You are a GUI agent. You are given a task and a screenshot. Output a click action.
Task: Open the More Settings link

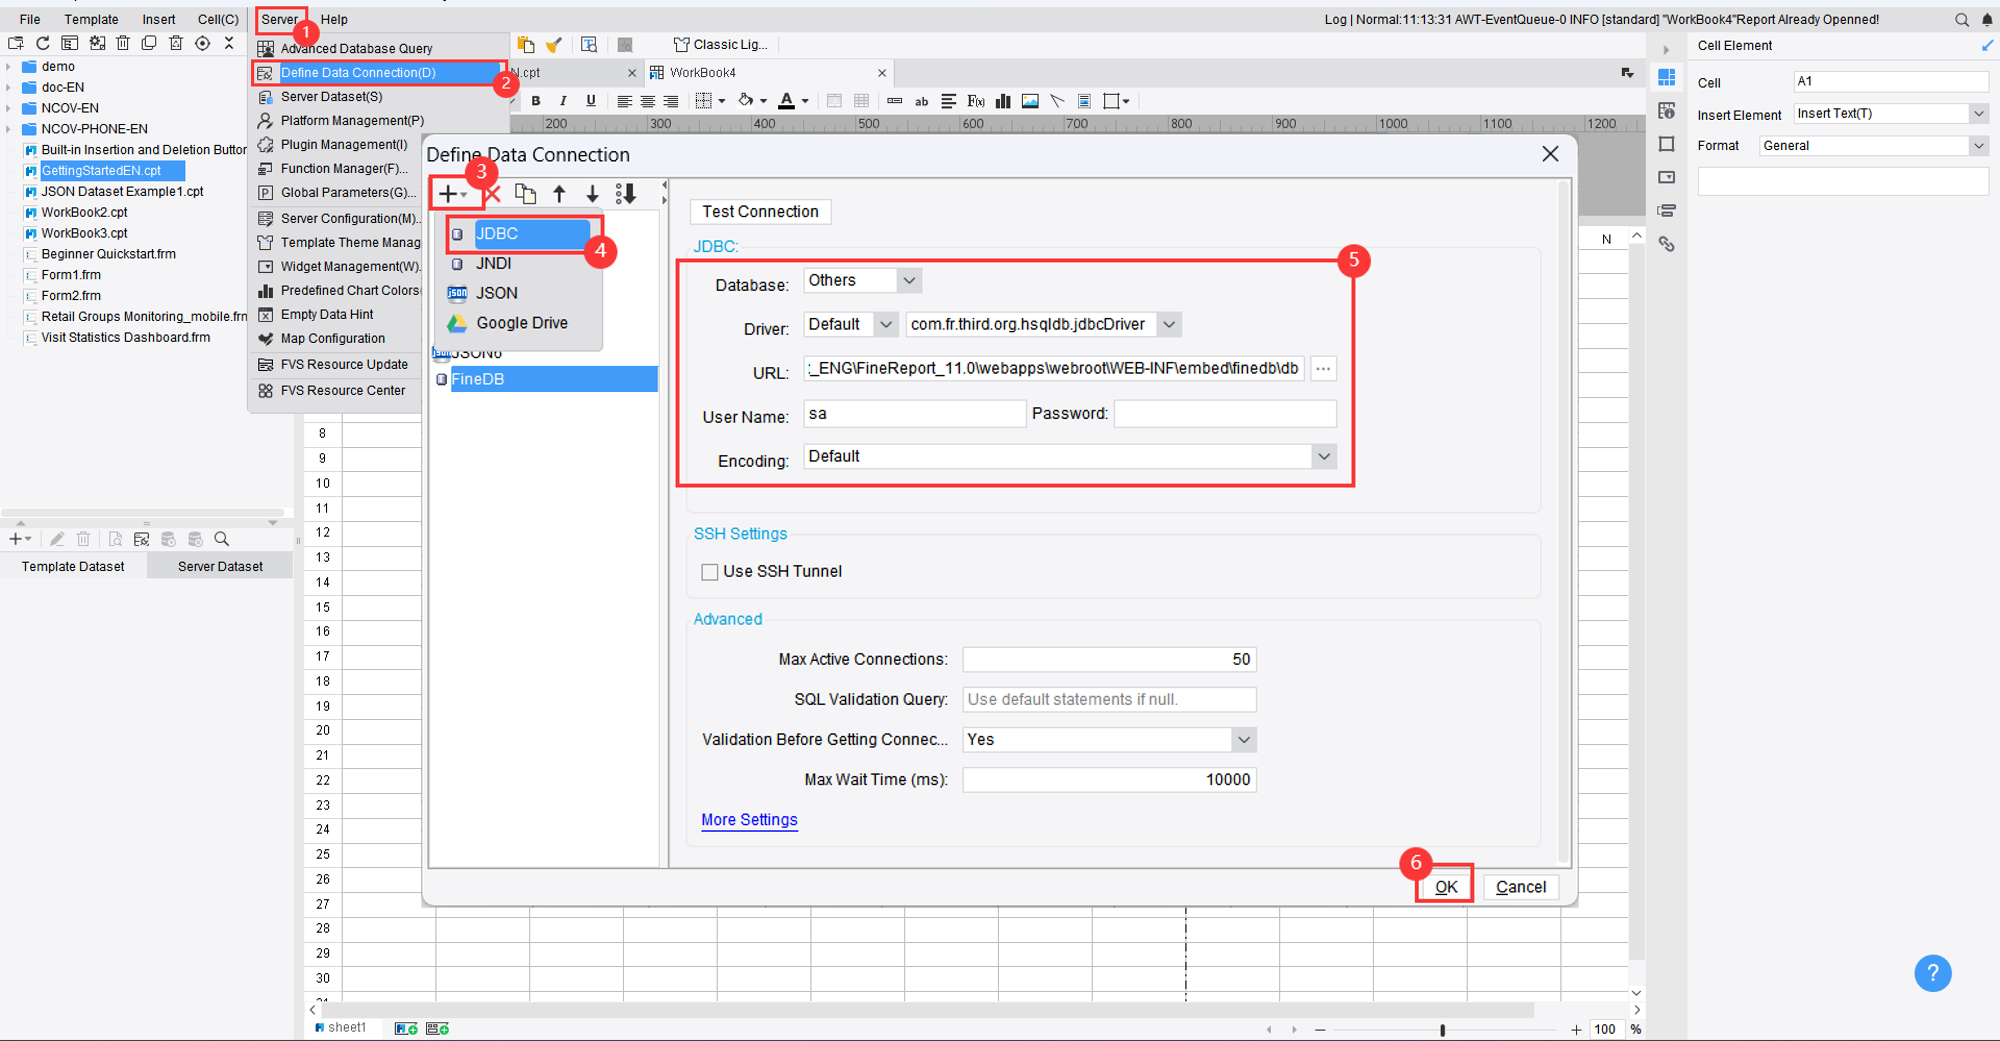[749, 820]
